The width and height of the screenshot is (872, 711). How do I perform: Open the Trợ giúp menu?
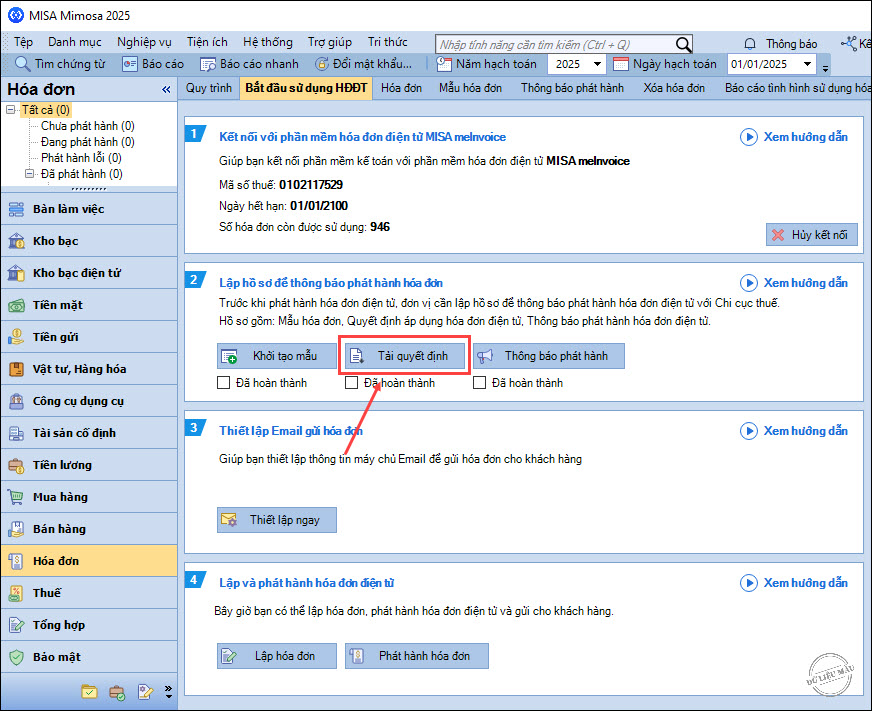point(330,42)
